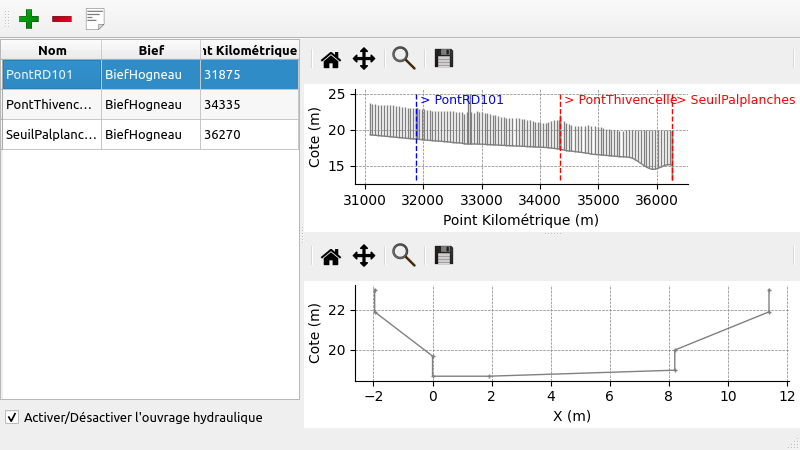The height and width of the screenshot is (450, 800).
Task: Select zoom magnifier on lower plot toolbar
Action: [x=404, y=256]
